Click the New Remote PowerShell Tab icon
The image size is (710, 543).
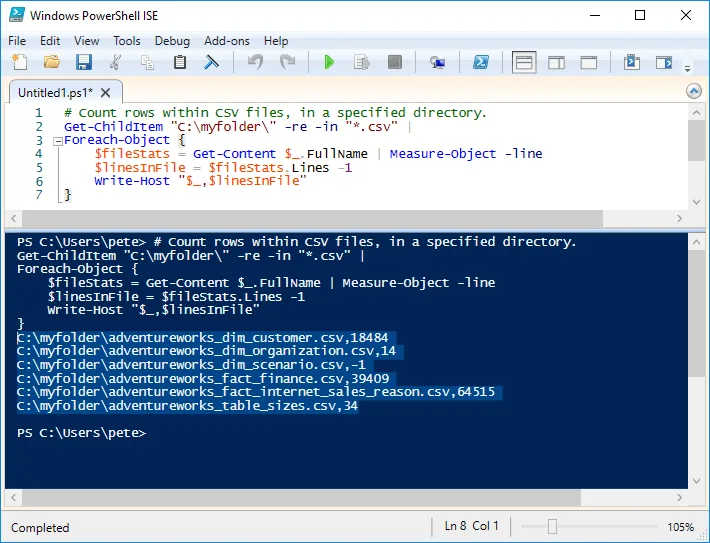point(438,63)
